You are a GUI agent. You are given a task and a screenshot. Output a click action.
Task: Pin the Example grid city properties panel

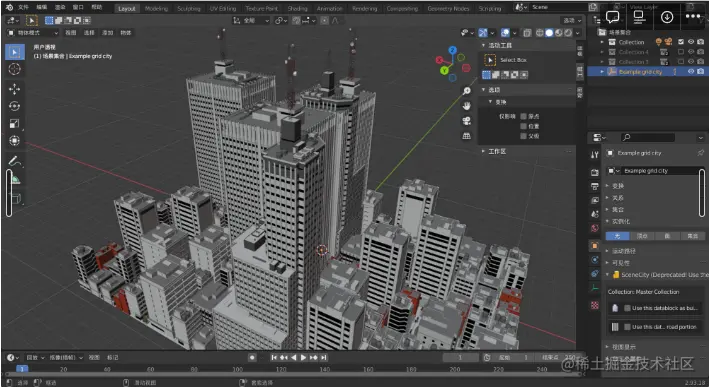(700, 153)
